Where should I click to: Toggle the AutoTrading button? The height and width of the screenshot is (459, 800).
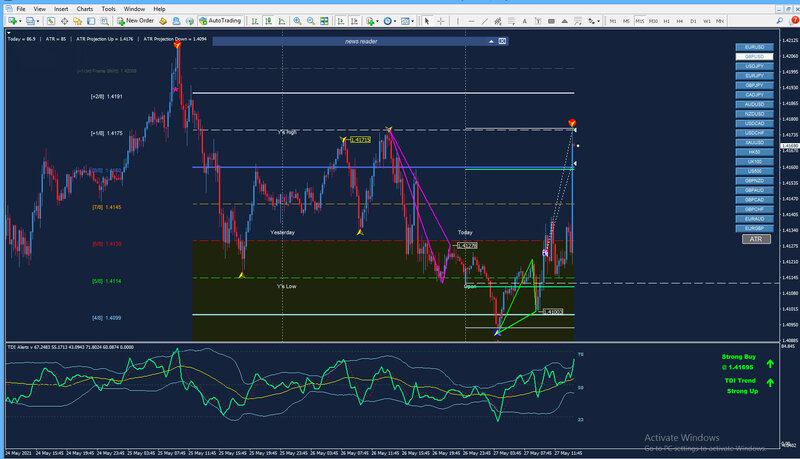(x=220, y=21)
